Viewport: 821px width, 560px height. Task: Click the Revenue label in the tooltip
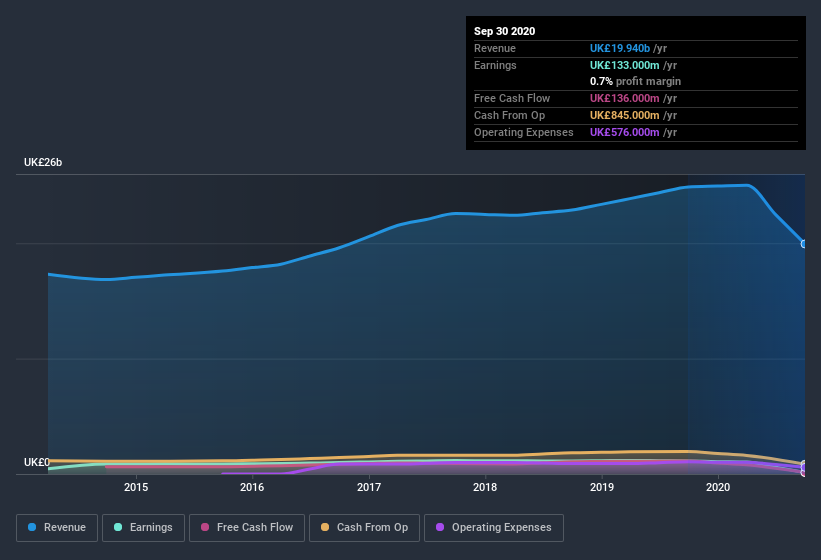(x=495, y=48)
